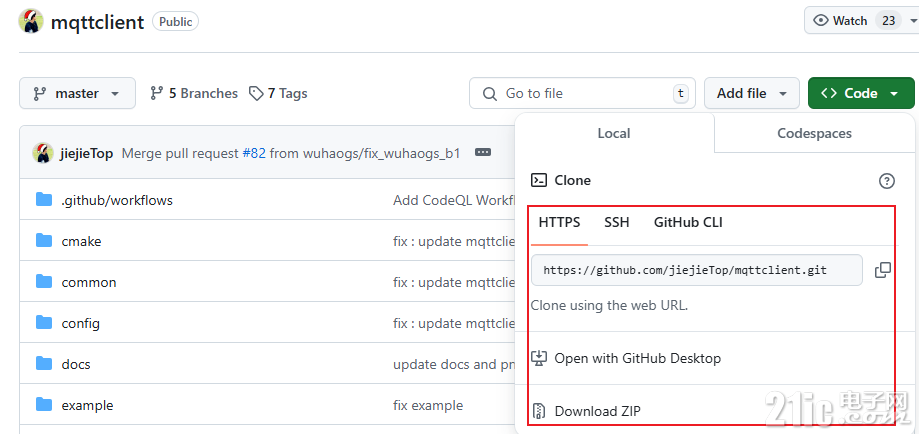
Task: Open the config folder
Action: coord(81,323)
